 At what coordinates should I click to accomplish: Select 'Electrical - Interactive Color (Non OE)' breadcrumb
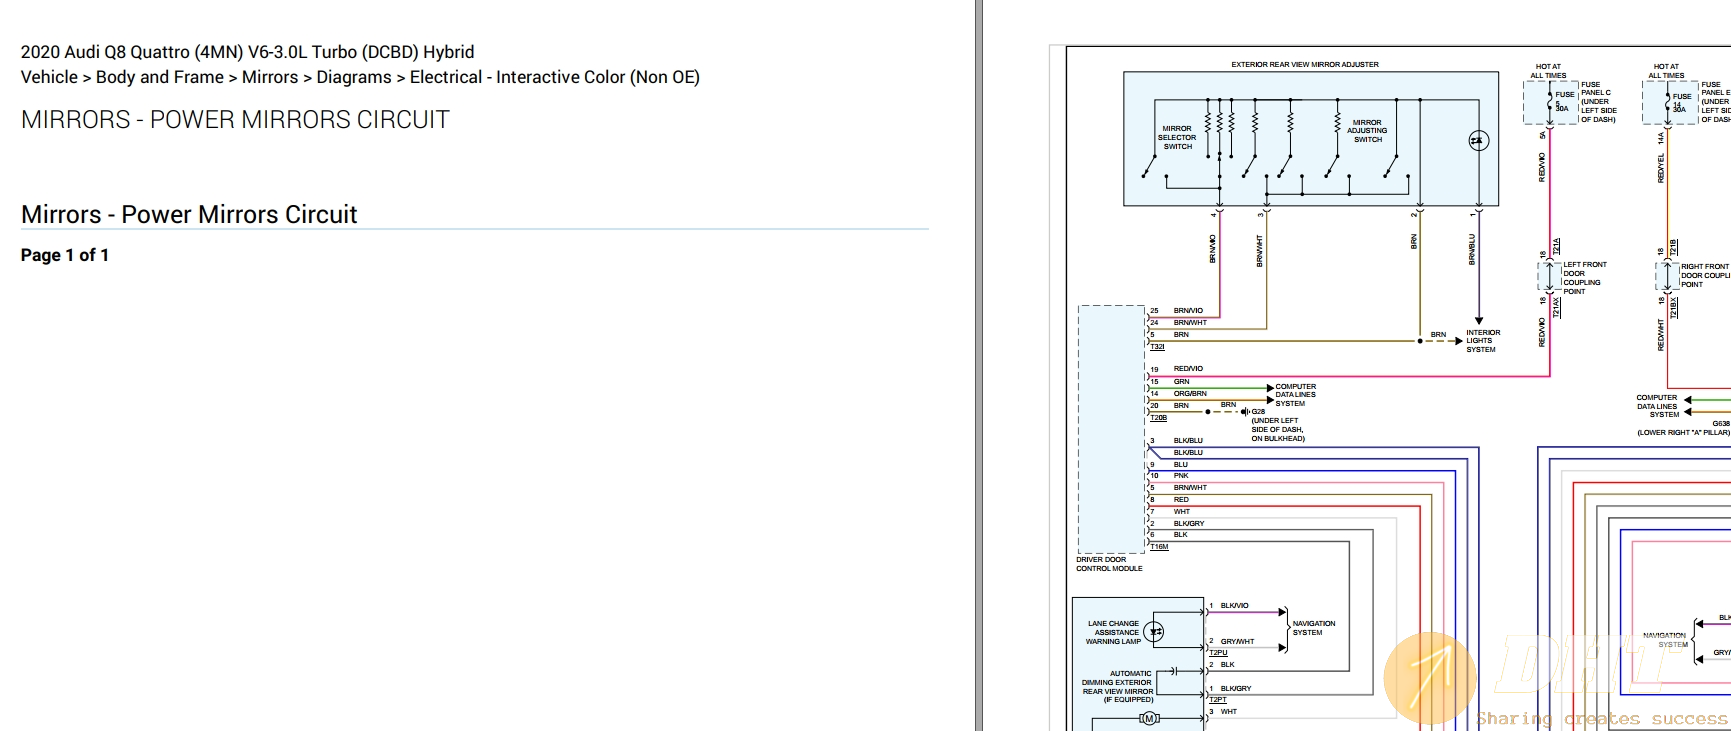555,77
